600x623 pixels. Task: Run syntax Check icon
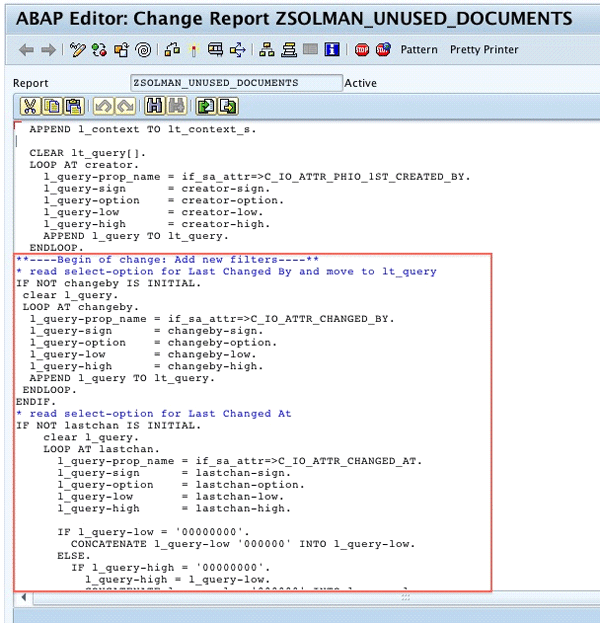[x=172, y=50]
